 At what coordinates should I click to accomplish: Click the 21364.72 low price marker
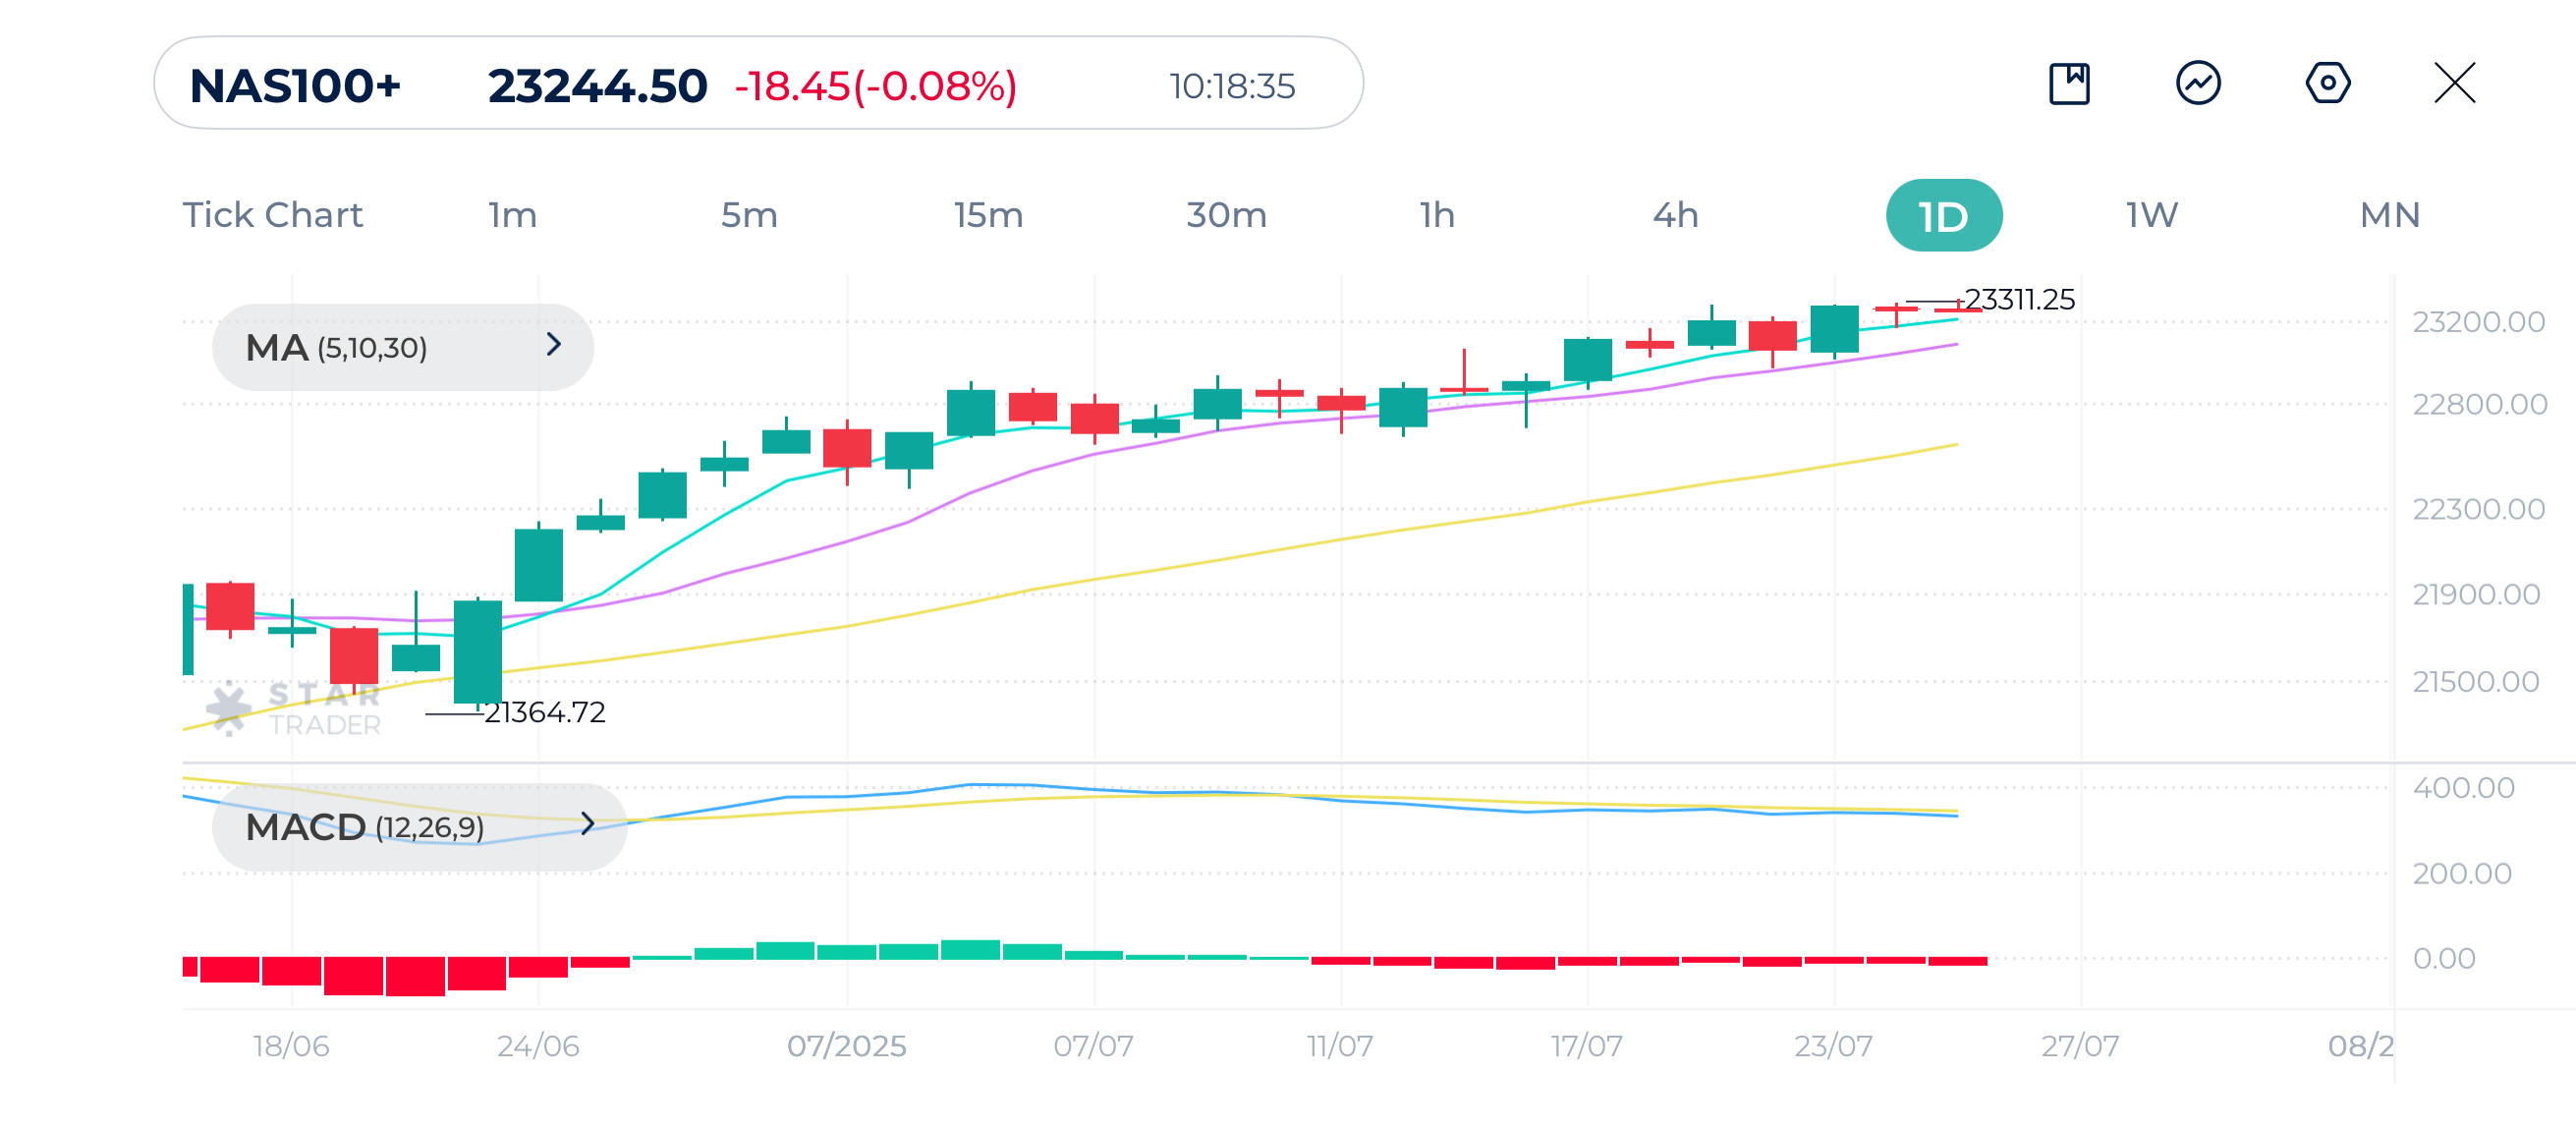(544, 713)
